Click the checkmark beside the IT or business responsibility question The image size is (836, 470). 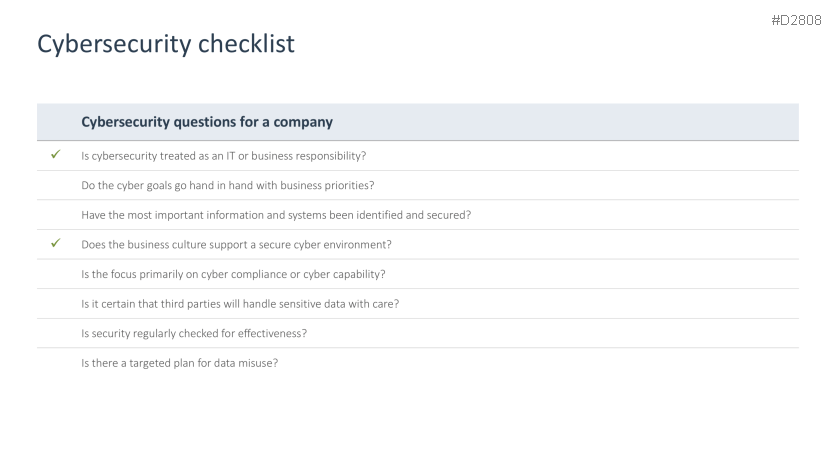click(56, 155)
